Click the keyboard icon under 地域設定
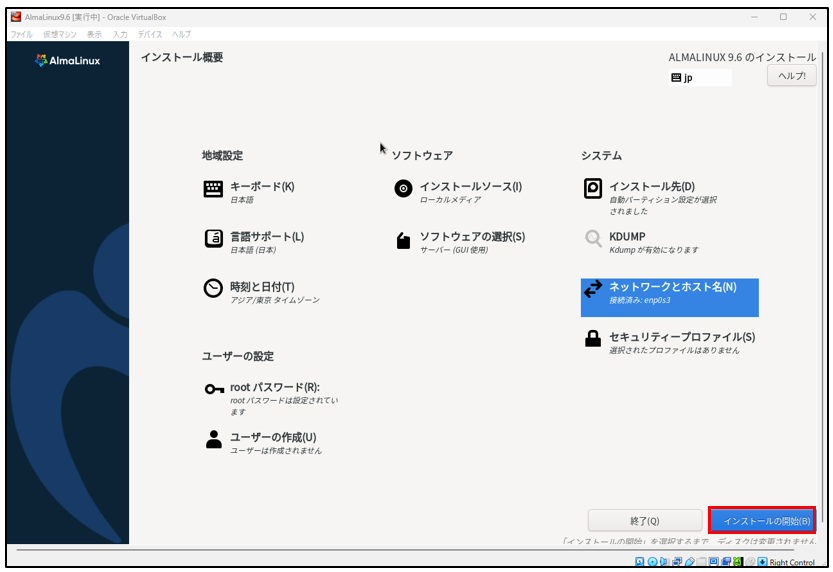 [x=213, y=189]
